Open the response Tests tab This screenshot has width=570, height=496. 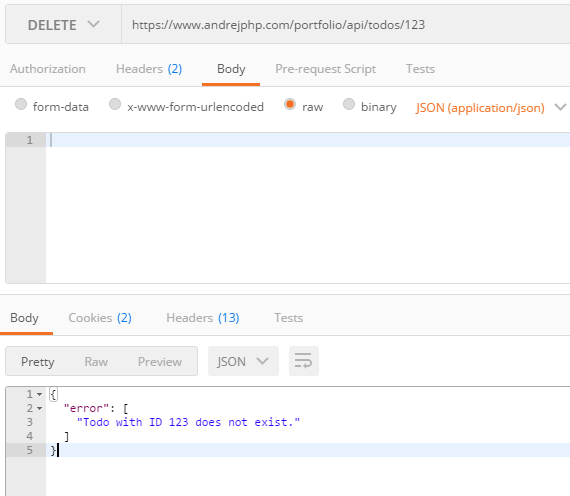289,318
